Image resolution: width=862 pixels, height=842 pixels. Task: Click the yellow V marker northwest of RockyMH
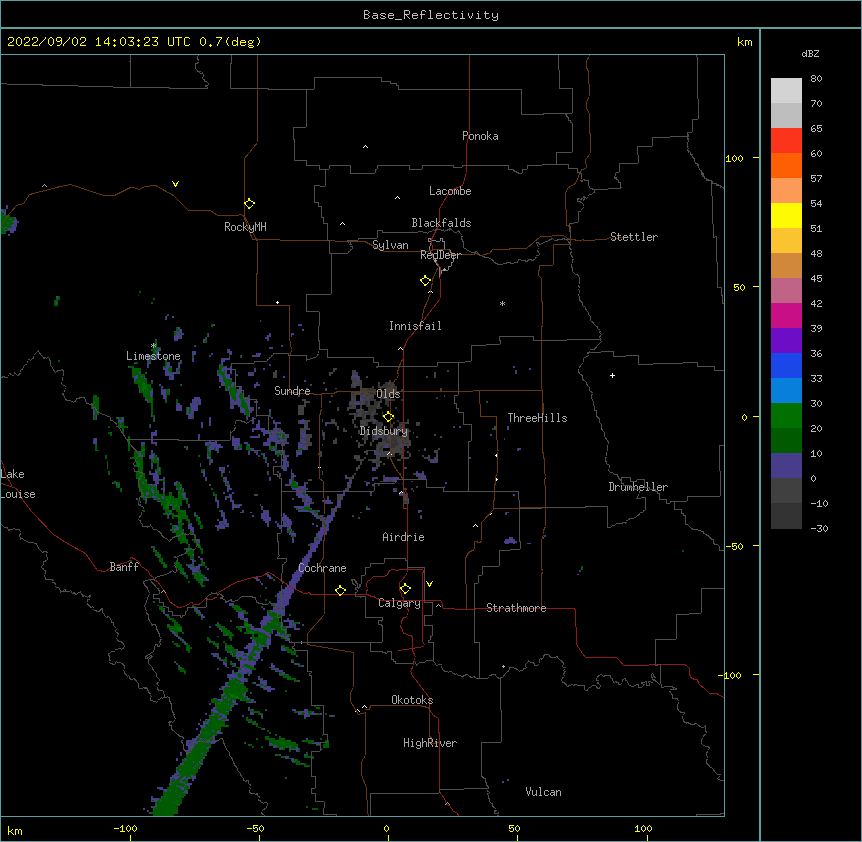[175, 184]
